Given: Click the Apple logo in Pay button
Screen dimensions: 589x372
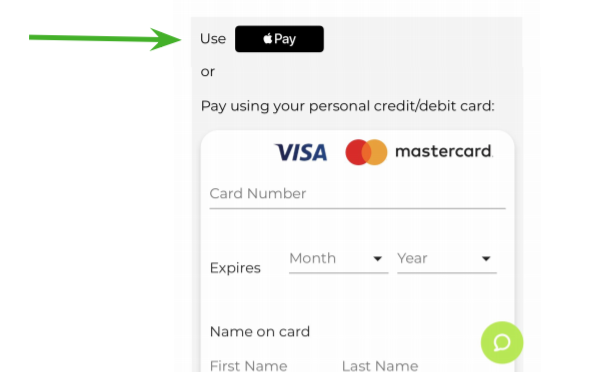Looking at the screenshot, I should click(x=267, y=38).
